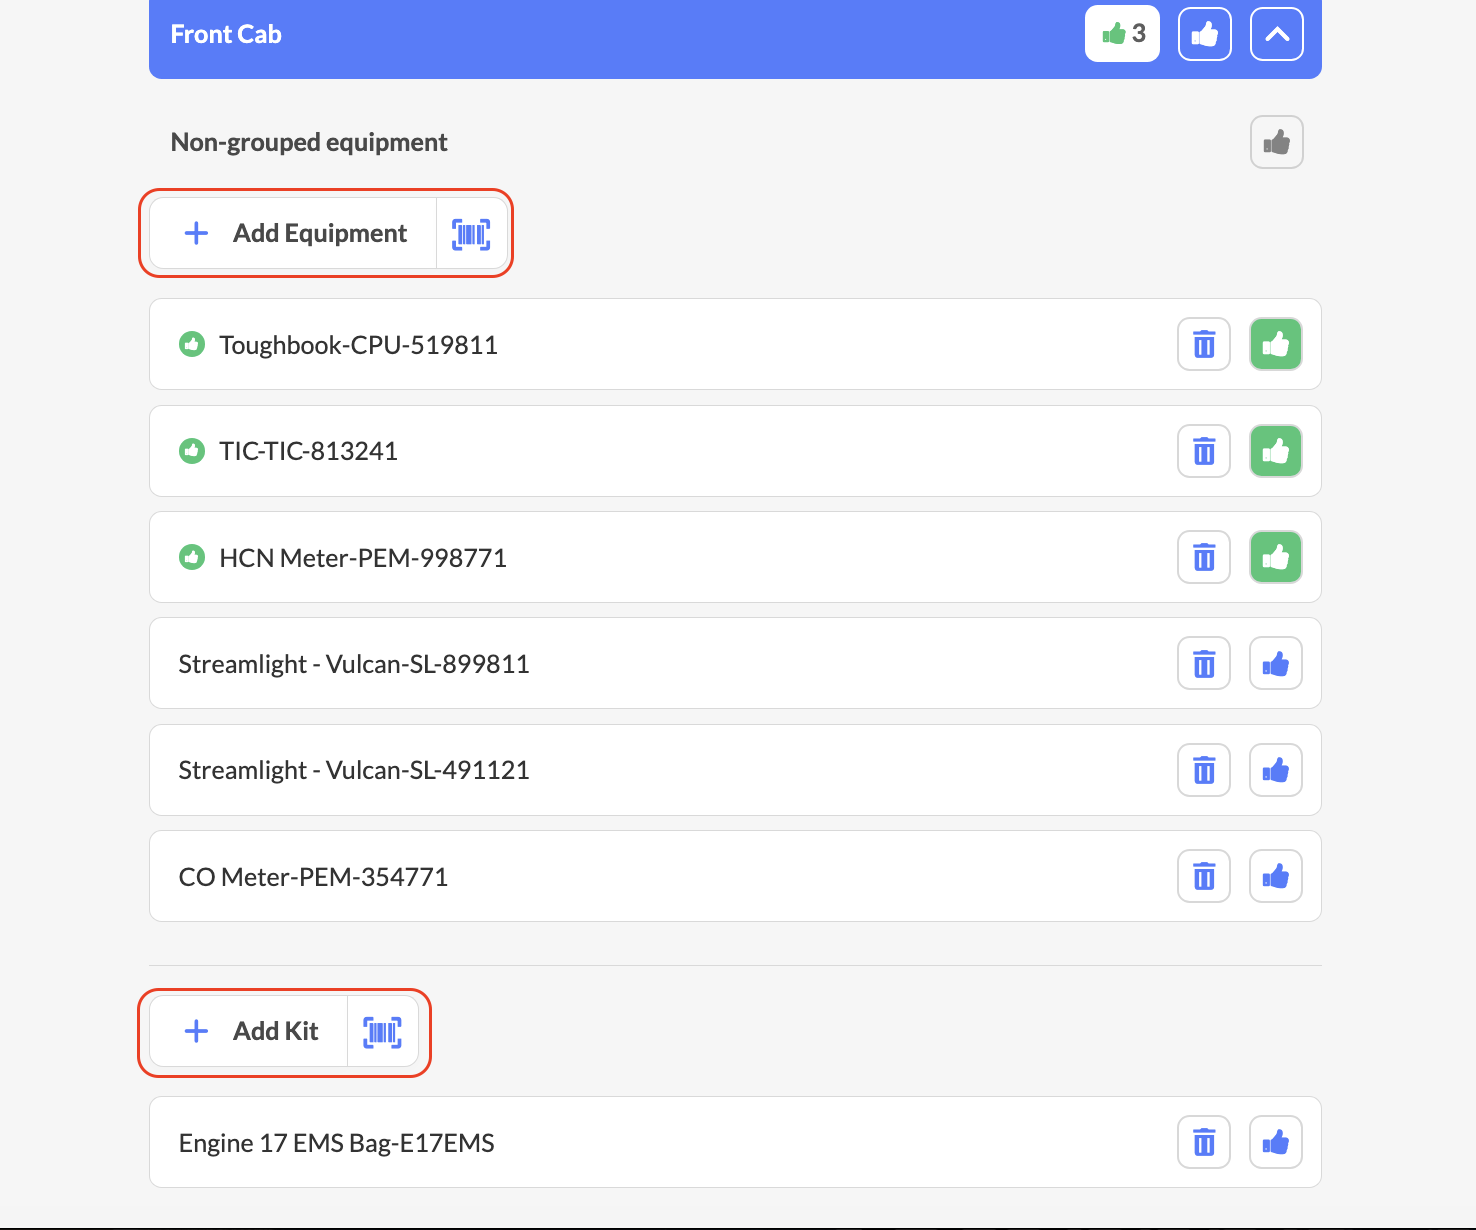This screenshot has width=1476, height=1230.
Task: Click Non-grouped equipment heading
Action: coord(309,142)
